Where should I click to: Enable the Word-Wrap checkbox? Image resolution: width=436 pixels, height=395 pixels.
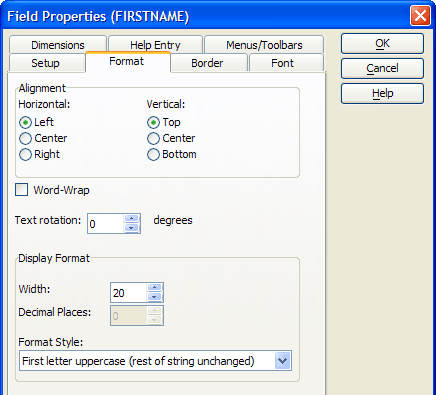22,190
